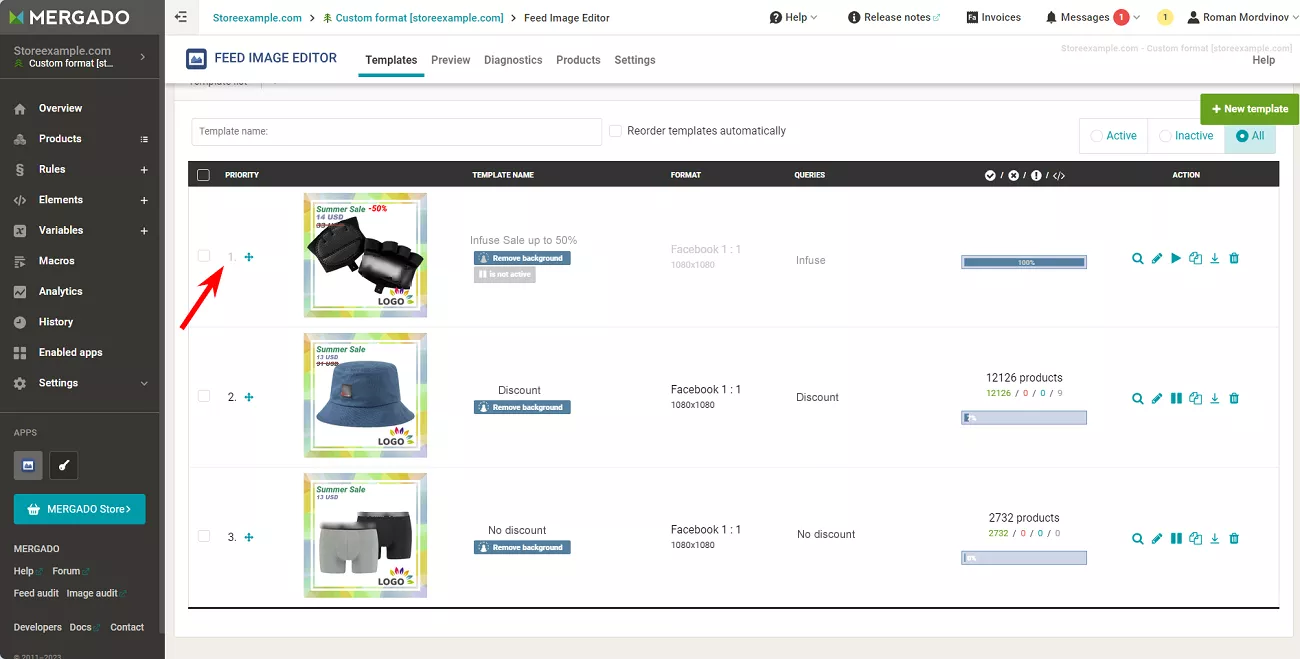Select the All templates filter
The image size is (1300, 659).
tap(1250, 136)
